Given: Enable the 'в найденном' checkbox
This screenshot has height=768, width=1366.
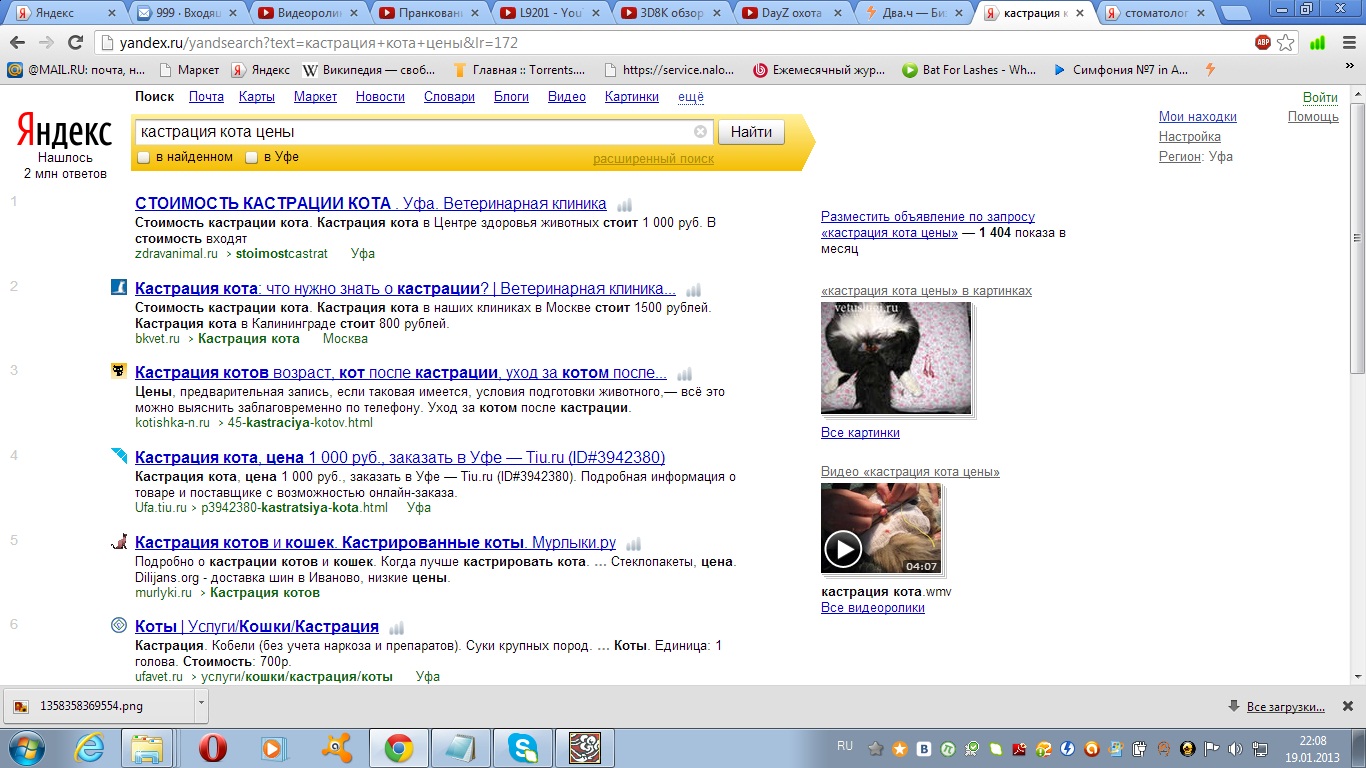Looking at the screenshot, I should [143, 157].
